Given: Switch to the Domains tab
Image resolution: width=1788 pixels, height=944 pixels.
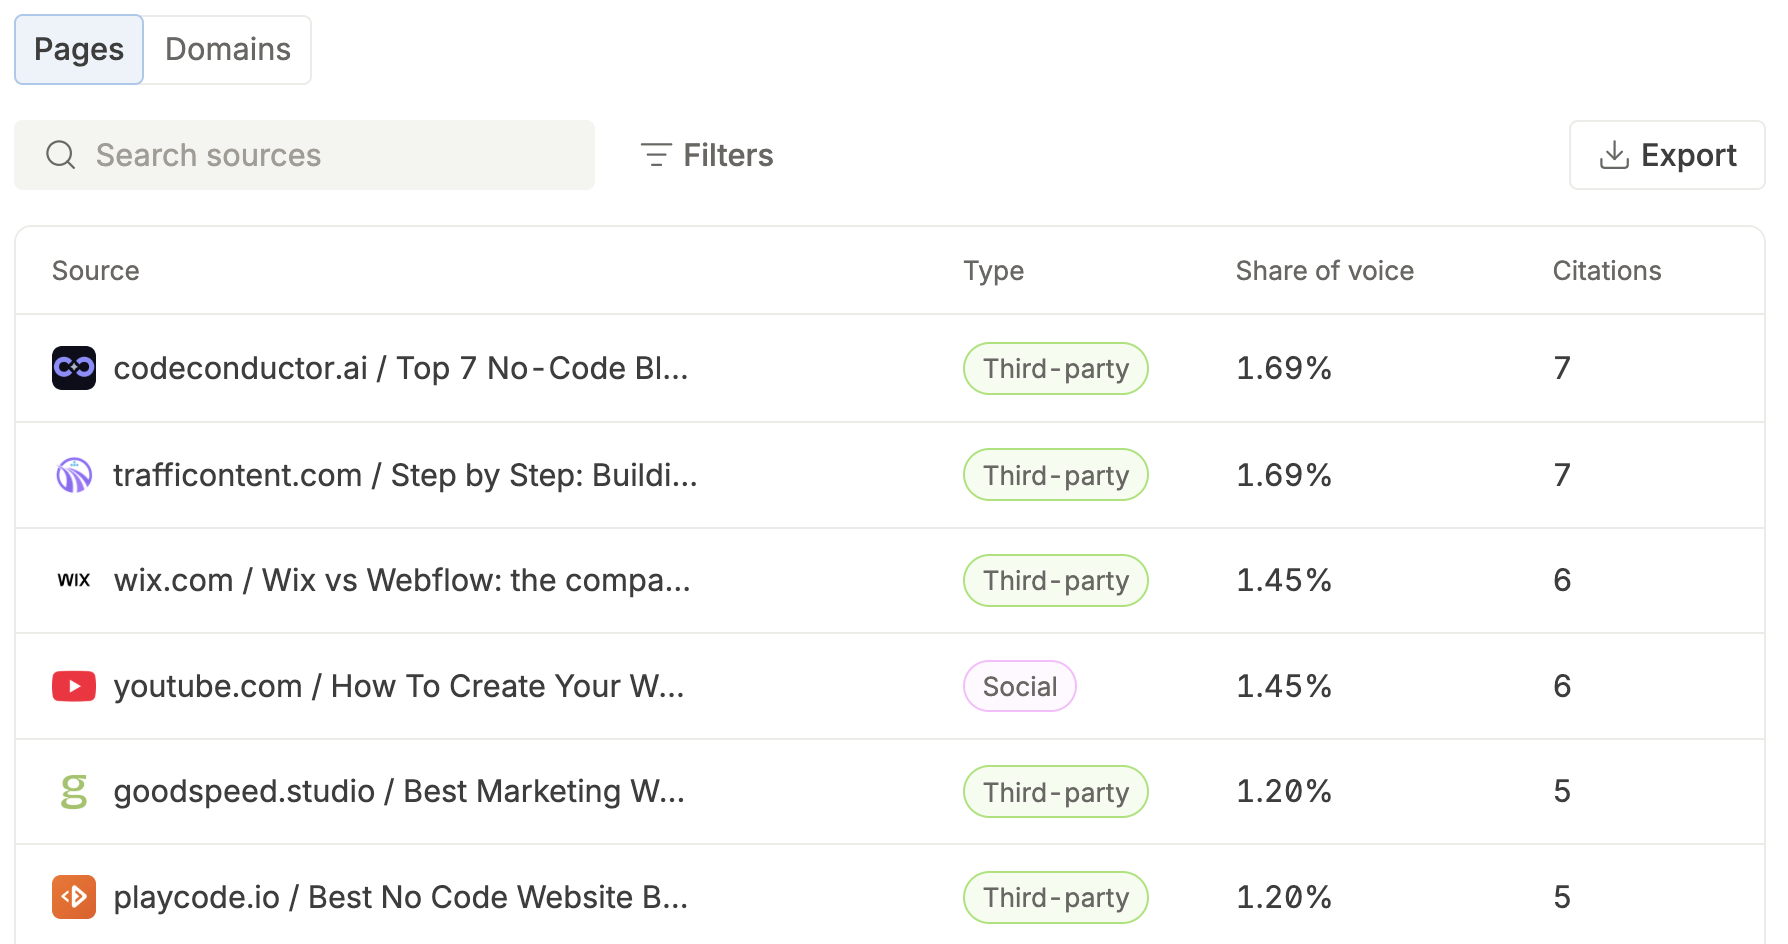Looking at the screenshot, I should pos(228,49).
